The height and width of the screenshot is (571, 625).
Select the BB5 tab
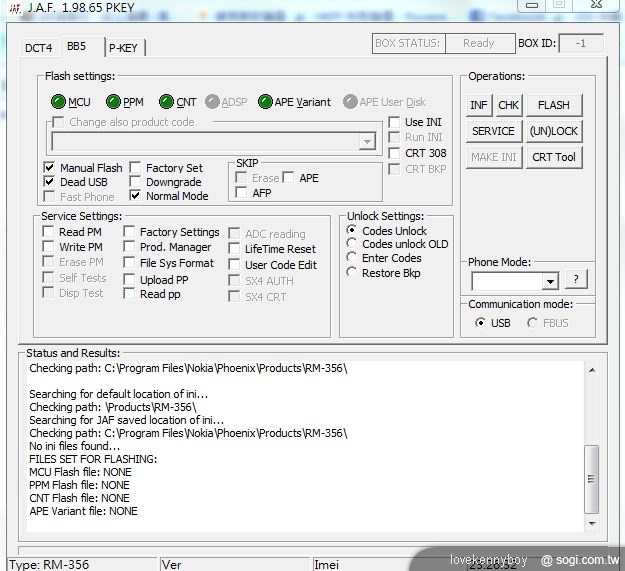point(77,47)
